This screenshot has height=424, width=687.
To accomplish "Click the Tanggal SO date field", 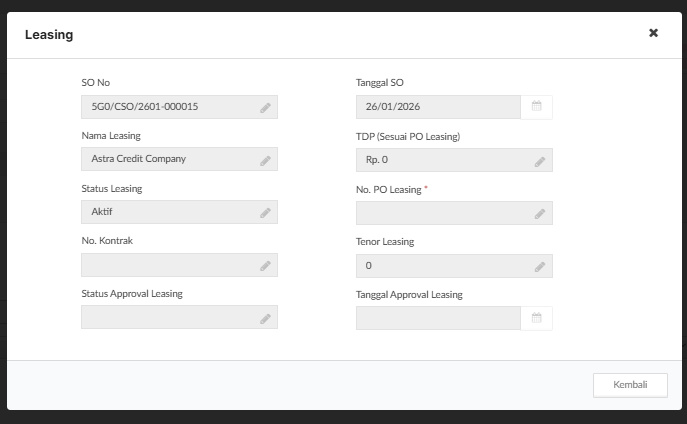I will click(x=437, y=107).
